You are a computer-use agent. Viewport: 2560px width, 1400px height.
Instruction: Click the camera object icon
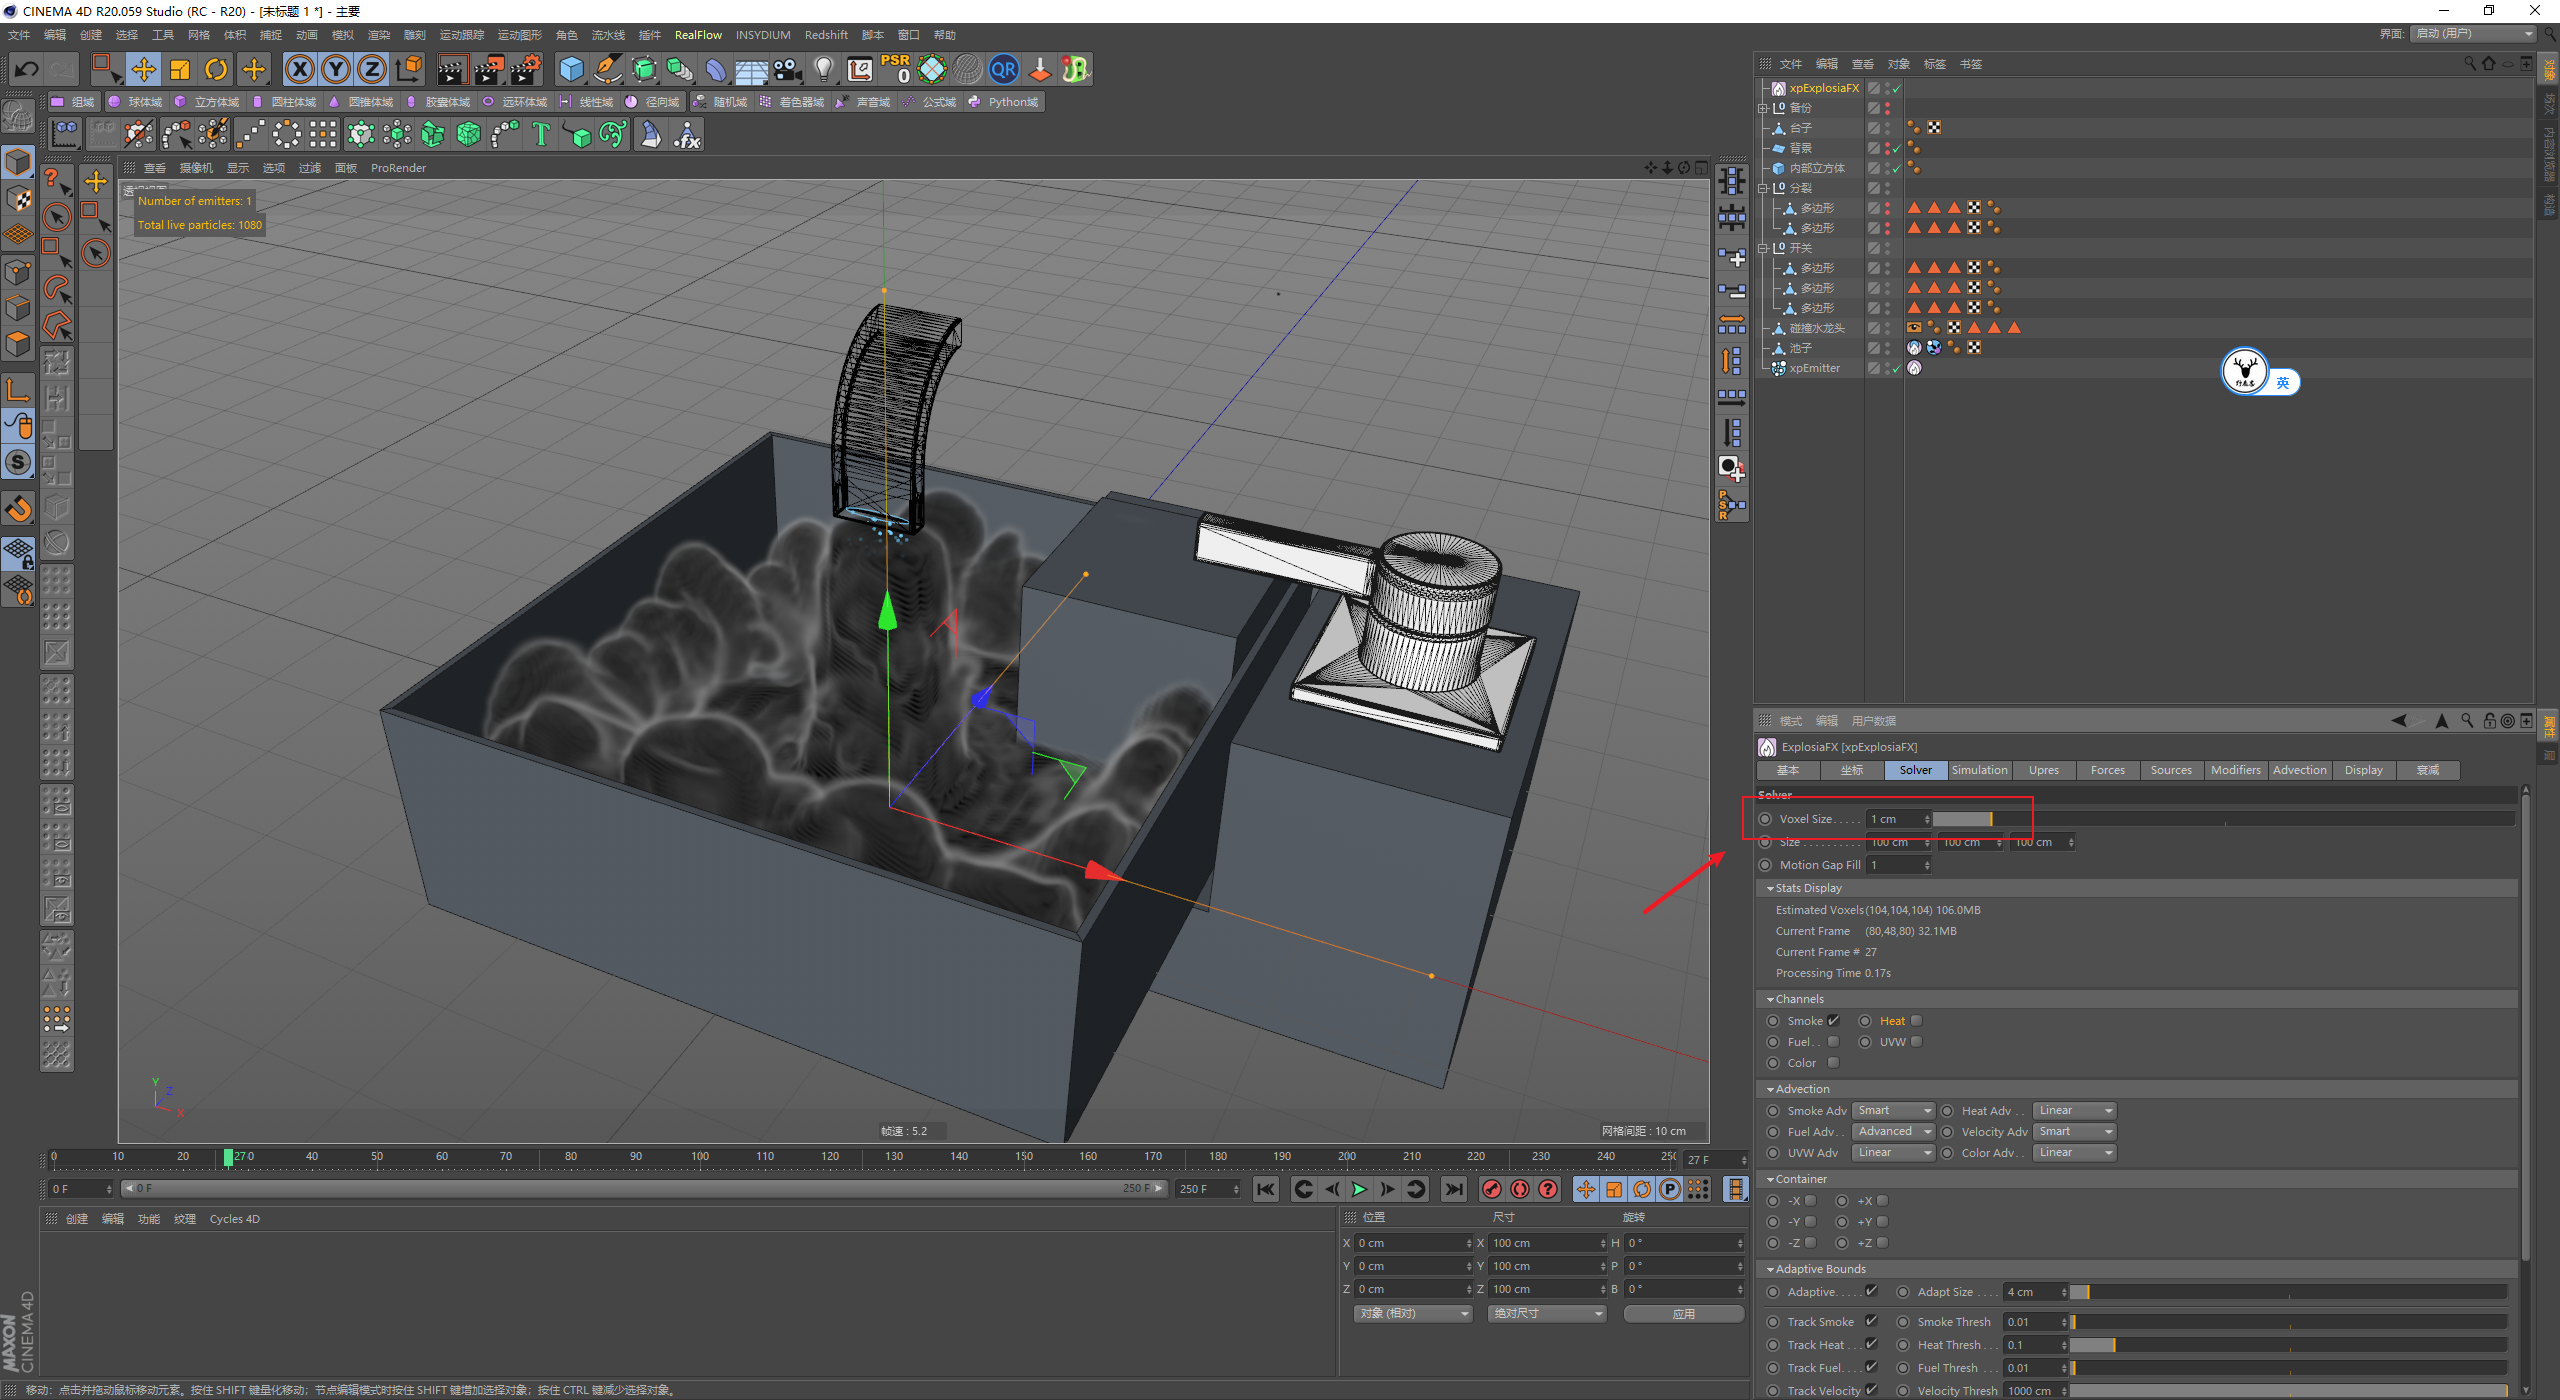pyautogui.click(x=787, y=69)
